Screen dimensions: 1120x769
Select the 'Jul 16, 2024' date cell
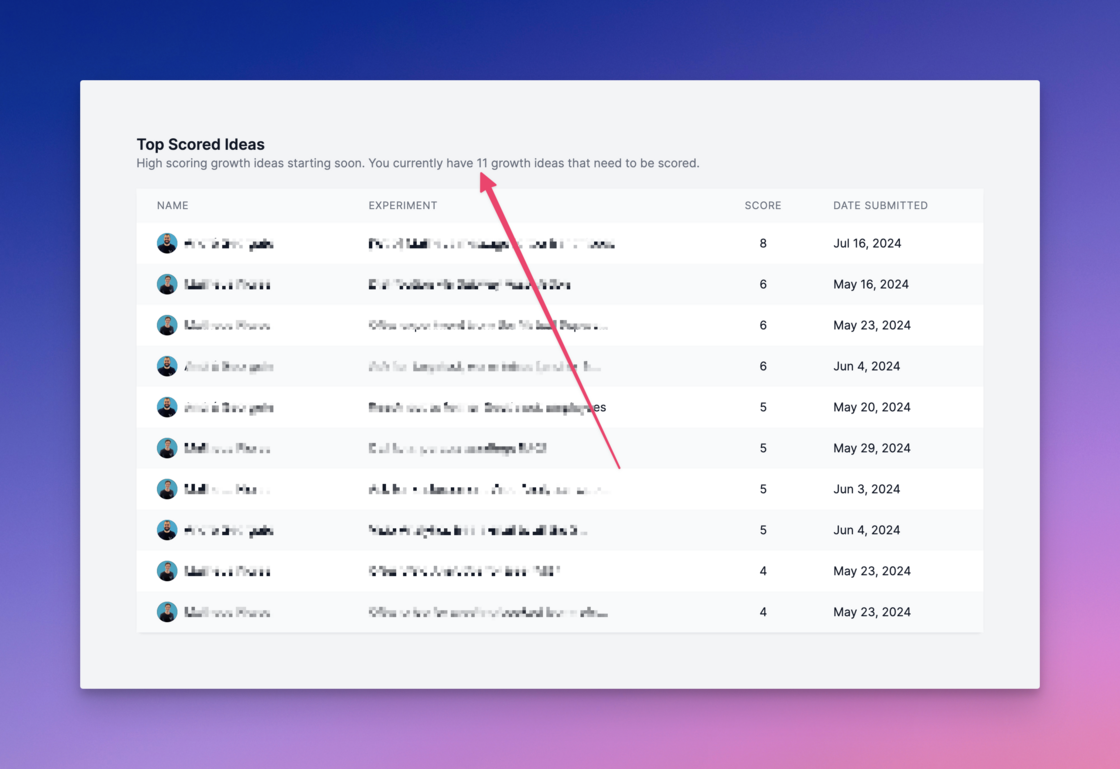pyautogui.click(x=867, y=243)
